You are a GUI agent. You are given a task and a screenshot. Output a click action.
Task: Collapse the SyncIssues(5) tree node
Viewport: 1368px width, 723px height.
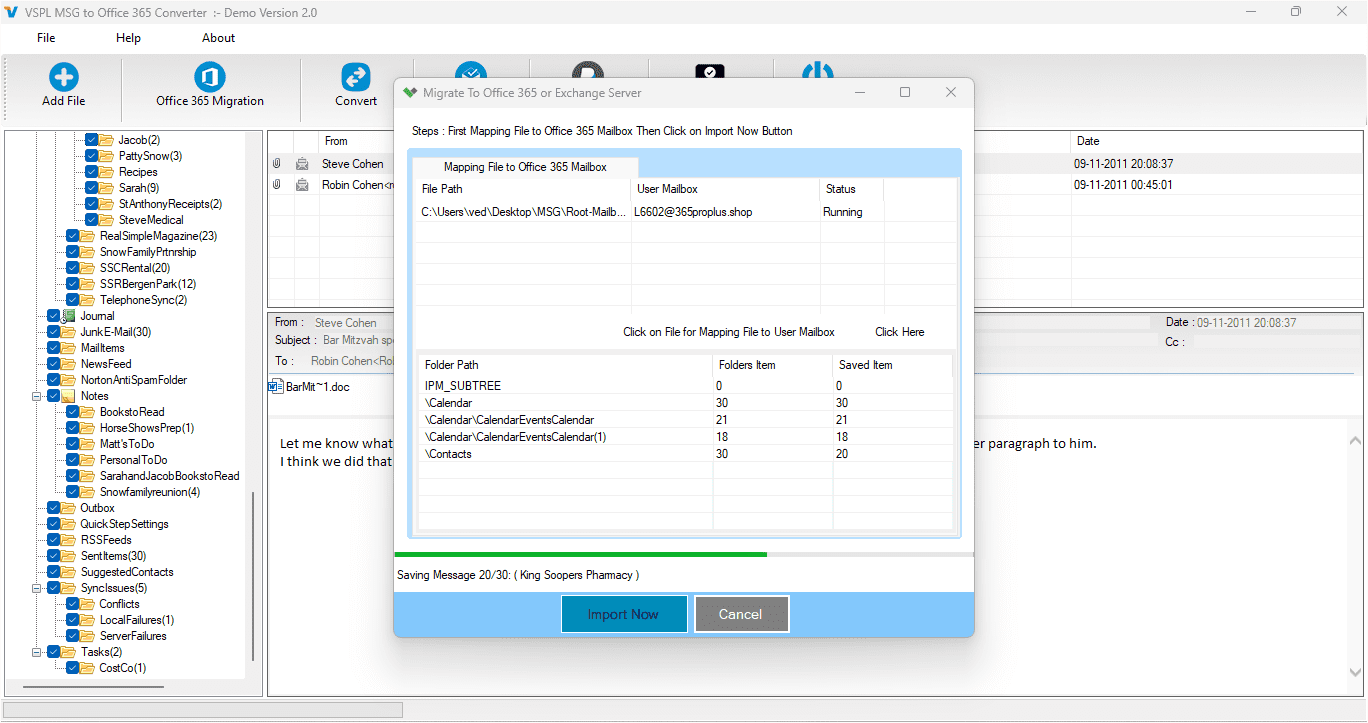(x=37, y=588)
